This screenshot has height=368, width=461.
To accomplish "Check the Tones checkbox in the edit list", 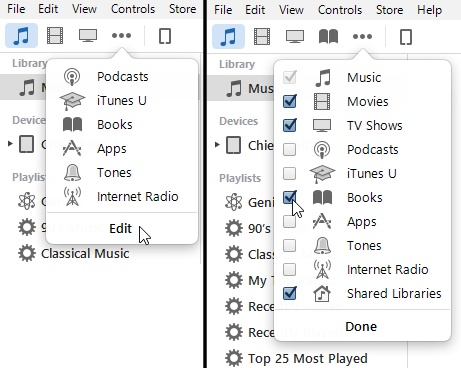I will [289, 245].
